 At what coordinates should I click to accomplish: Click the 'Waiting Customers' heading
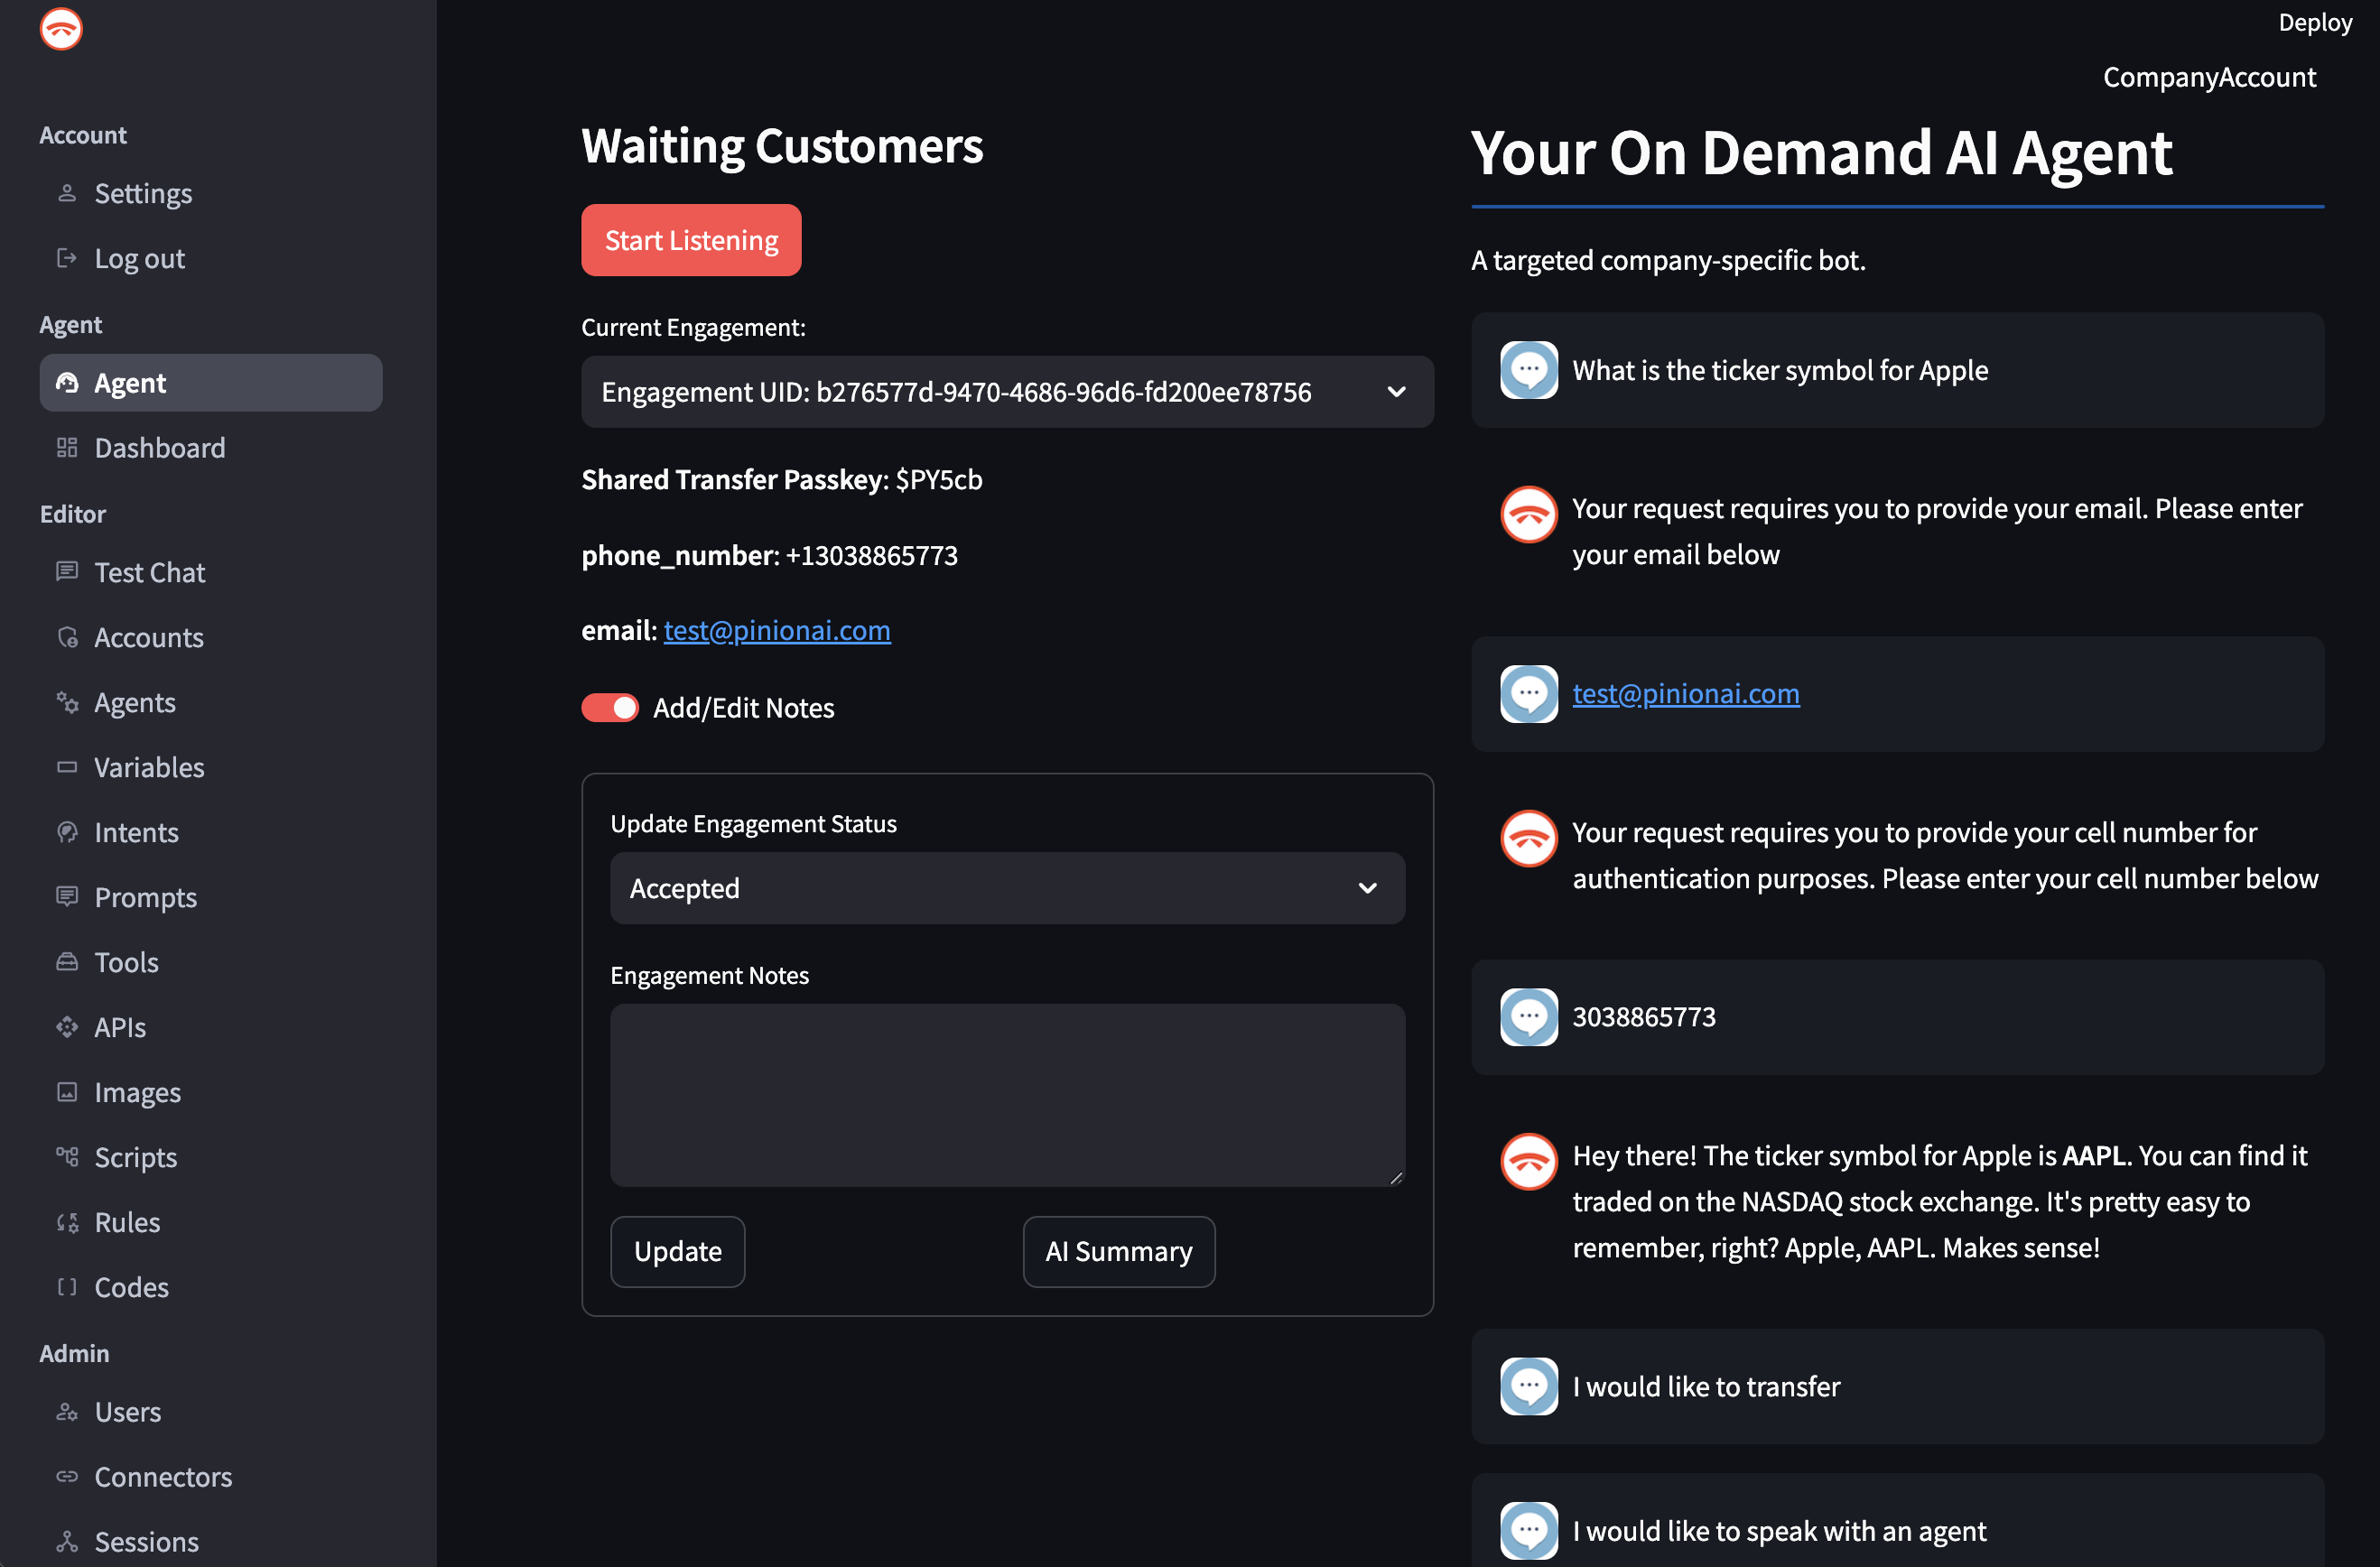tap(782, 146)
